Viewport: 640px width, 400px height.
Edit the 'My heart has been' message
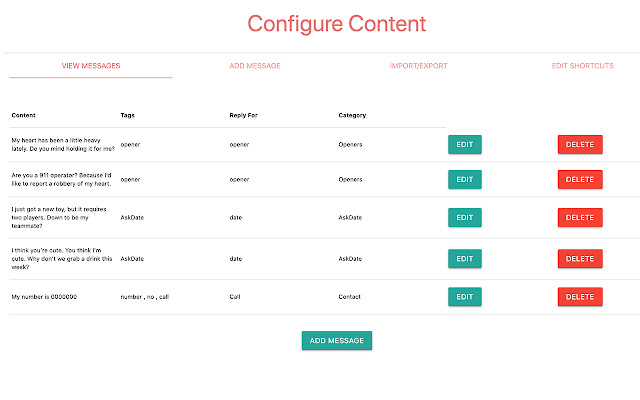click(x=464, y=144)
